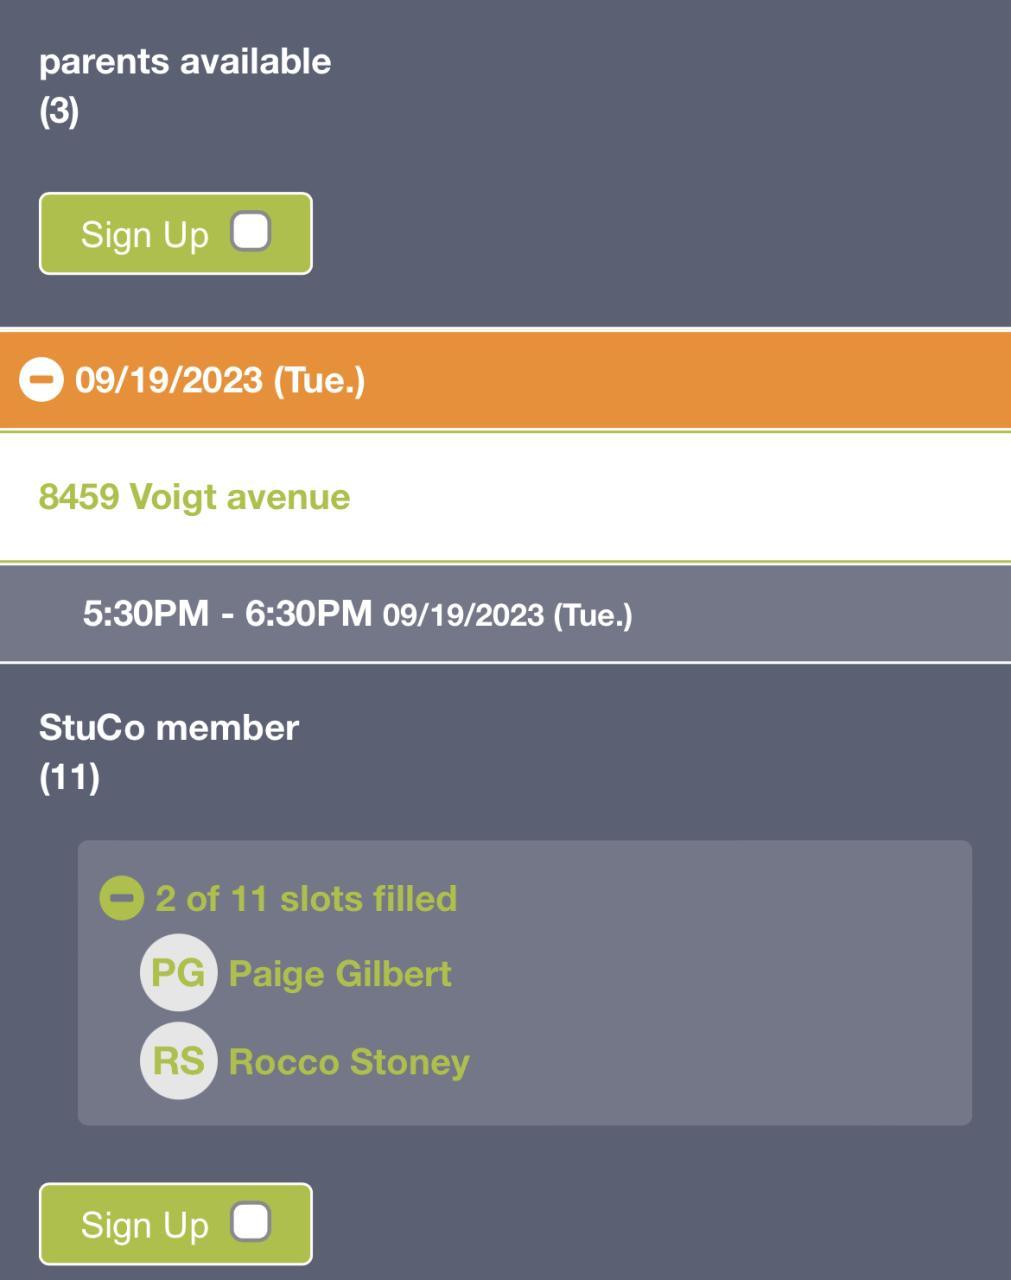
Task: Click the parents available role title
Action: pos(185,61)
